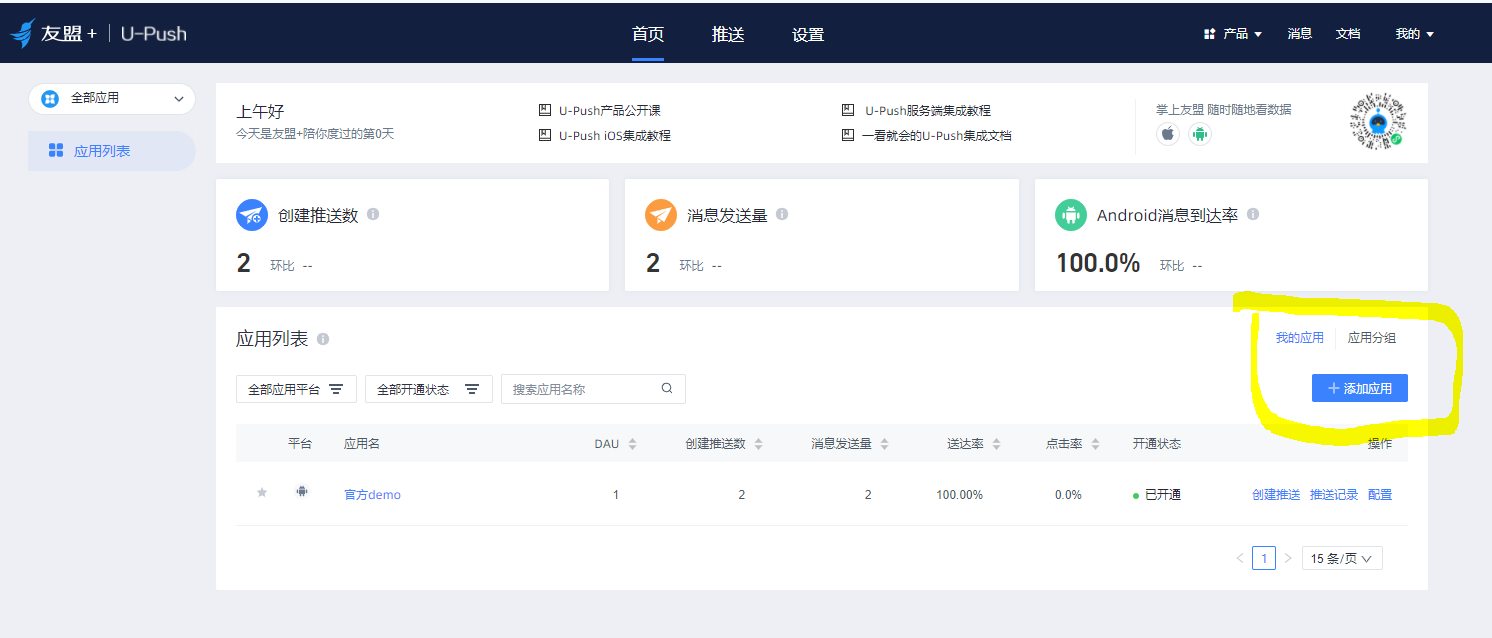Image resolution: width=1492 pixels, height=638 pixels.
Task: Click the 消息发送量 orange plane icon
Action: (x=661, y=215)
